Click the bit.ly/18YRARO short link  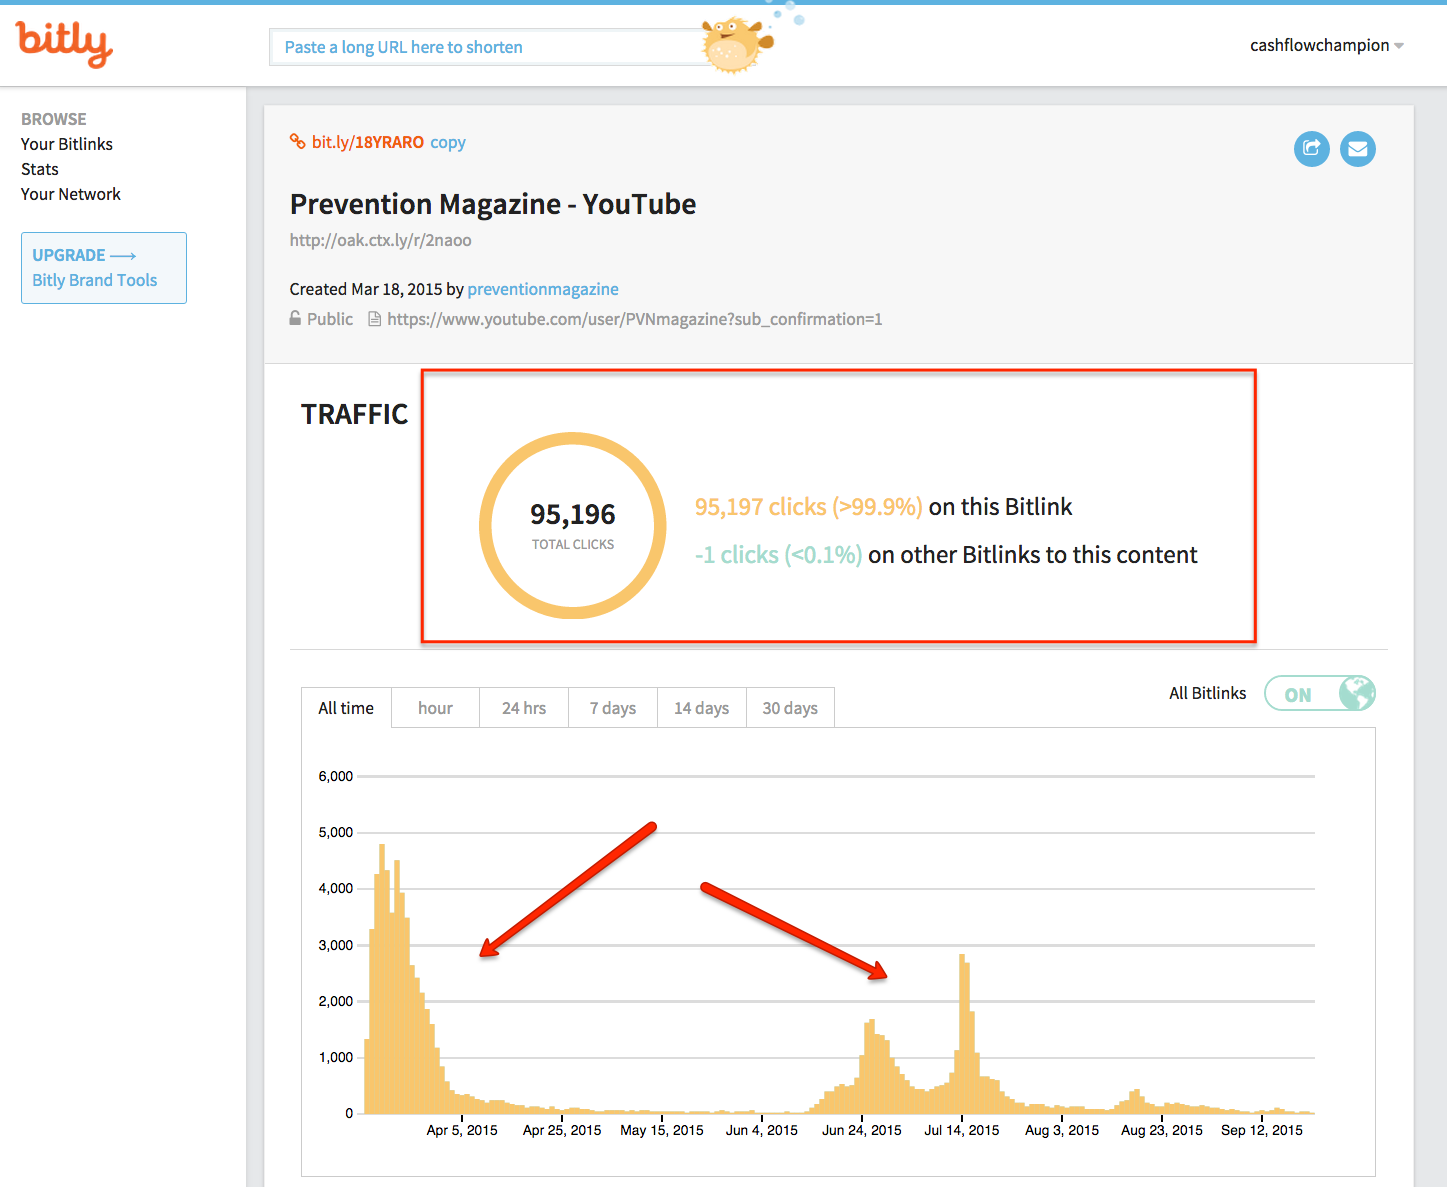[368, 142]
